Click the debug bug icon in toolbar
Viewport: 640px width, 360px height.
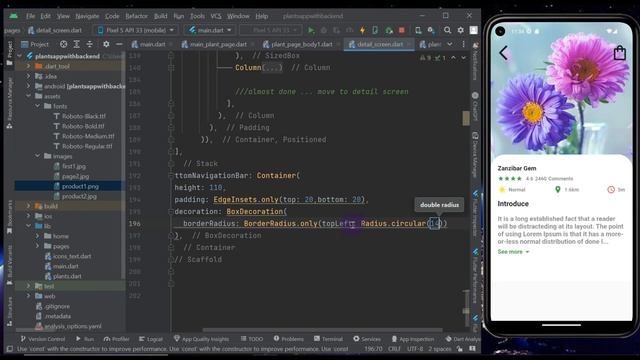(324, 30)
